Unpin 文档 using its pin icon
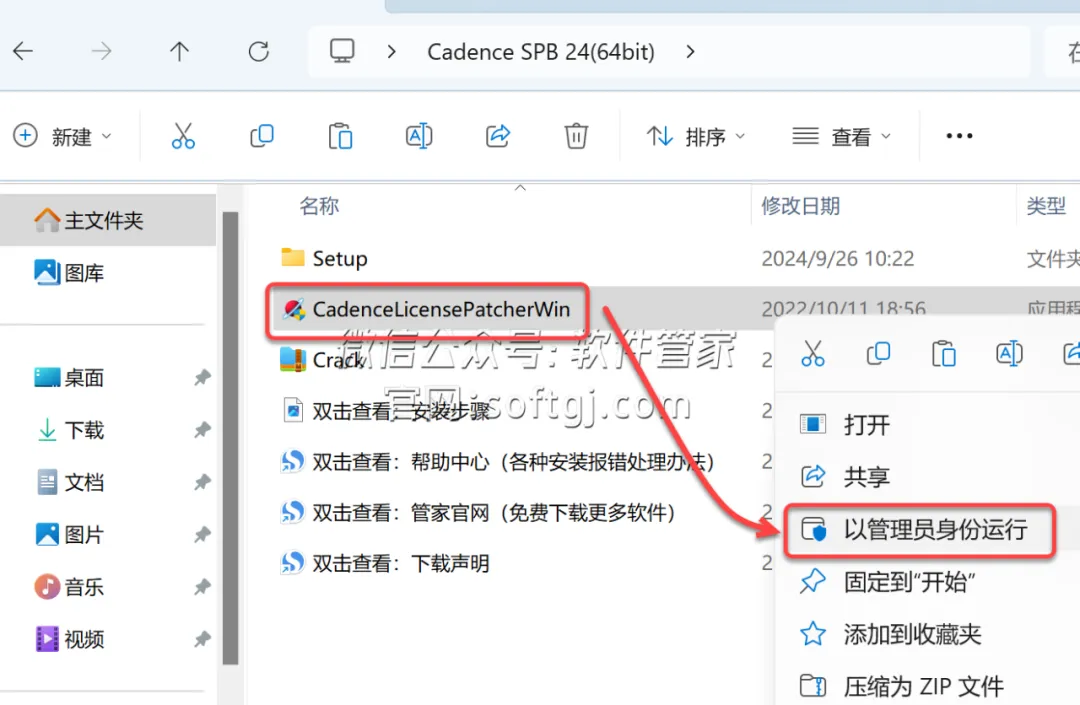The image size is (1080, 705). 202,482
